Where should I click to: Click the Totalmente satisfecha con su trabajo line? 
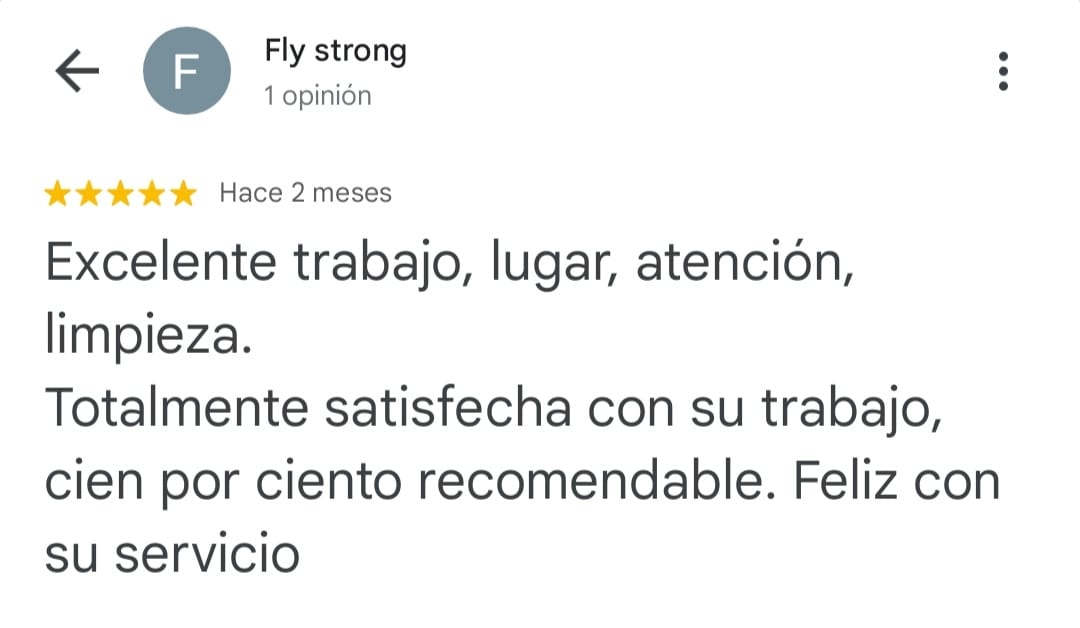coord(493,409)
